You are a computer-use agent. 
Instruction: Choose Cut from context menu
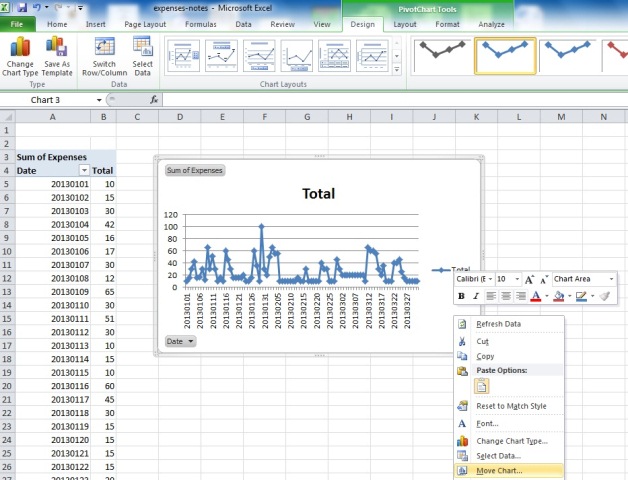tap(509, 341)
